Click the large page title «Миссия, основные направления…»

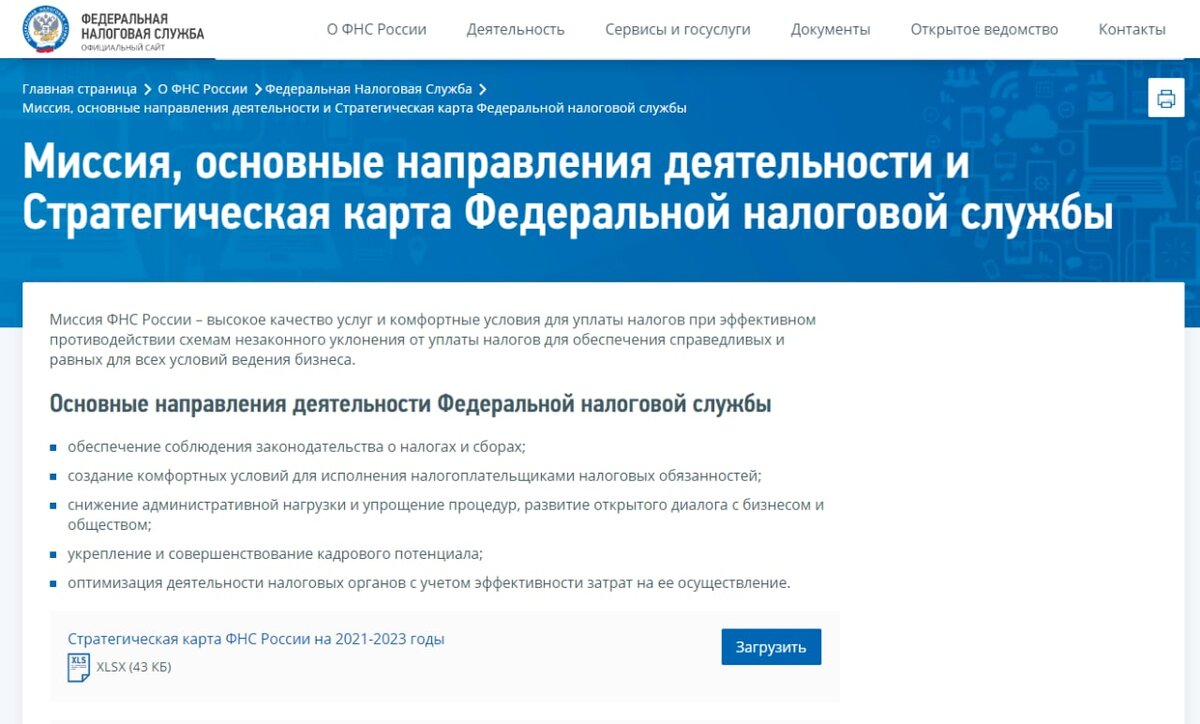(x=567, y=189)
